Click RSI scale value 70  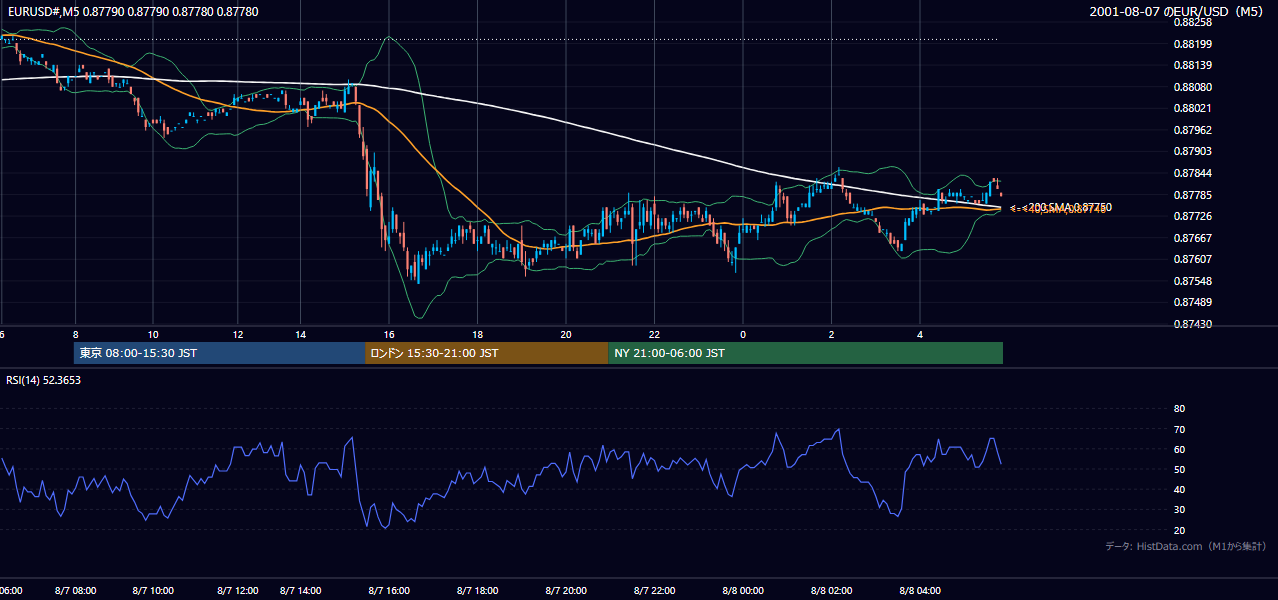click(1179, 429)
